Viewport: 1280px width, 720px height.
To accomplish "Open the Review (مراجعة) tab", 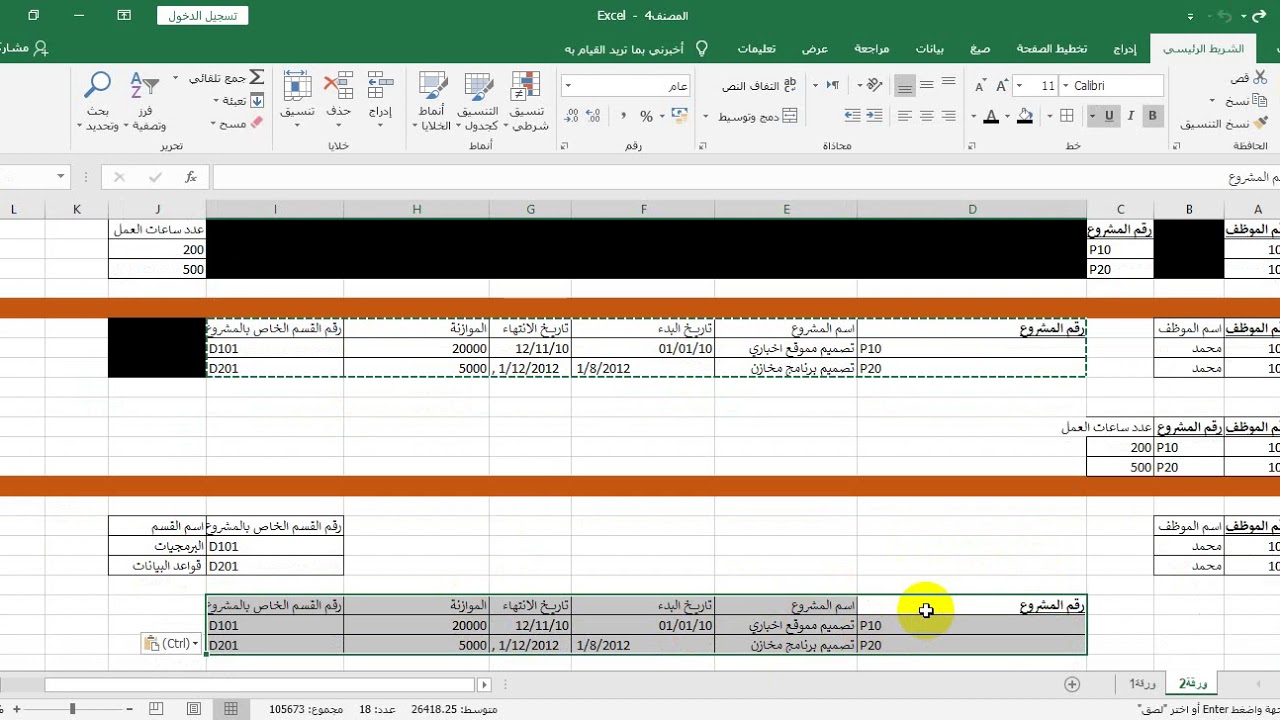I will point(871,48).
